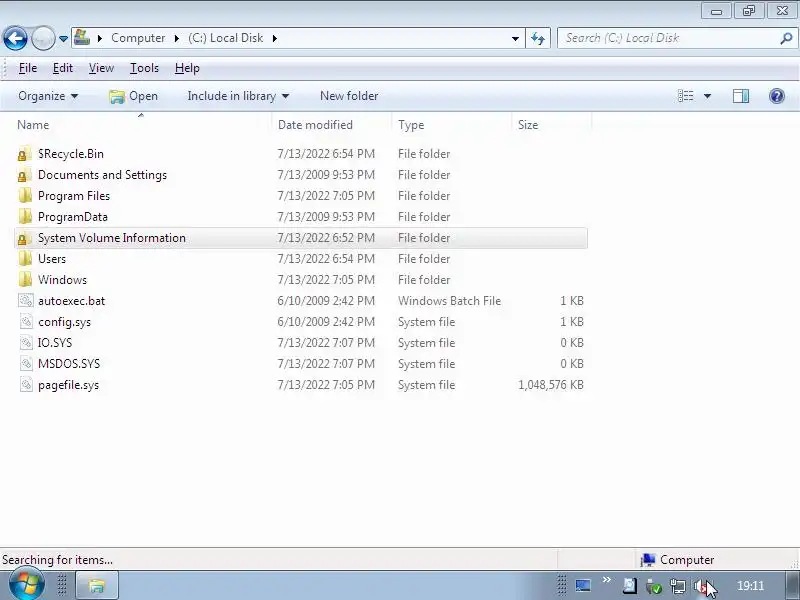Viewport: 800px width, 600px height.
Task: Open the Edit menu
Action: tap(63, 68)
